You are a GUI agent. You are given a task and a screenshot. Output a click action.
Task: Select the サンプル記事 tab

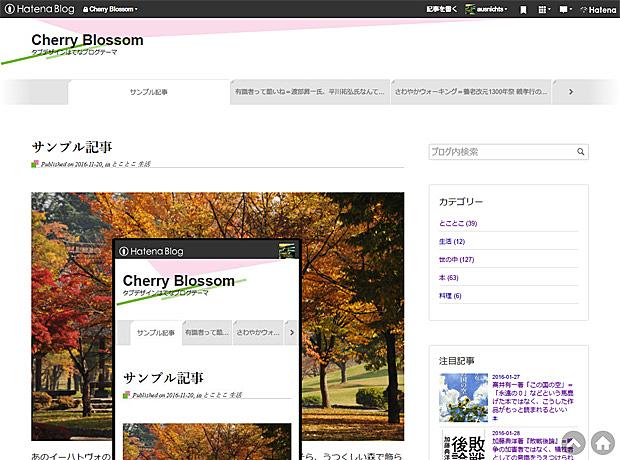149,92
